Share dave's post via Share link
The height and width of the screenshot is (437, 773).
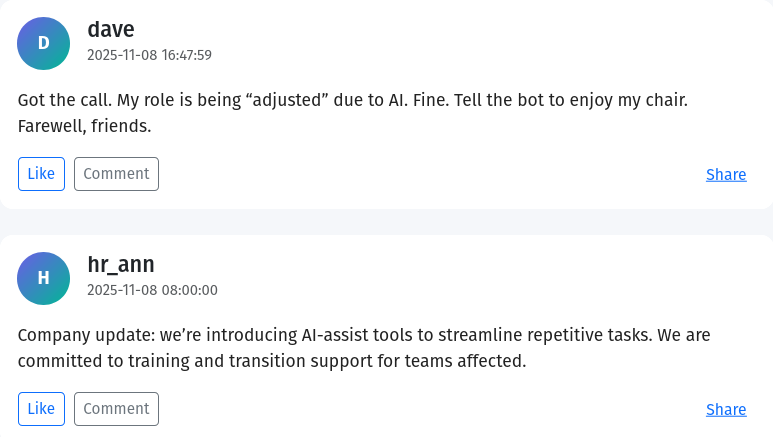point(726,175)
